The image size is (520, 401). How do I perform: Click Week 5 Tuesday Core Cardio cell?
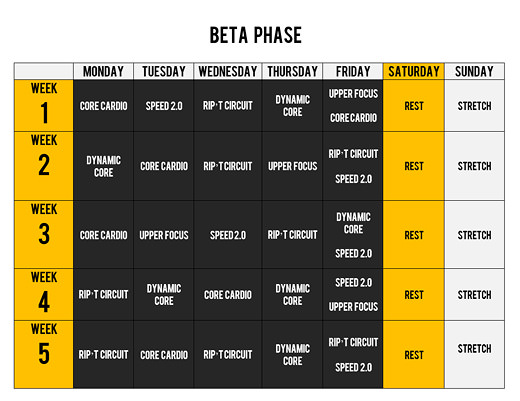[164, 355]
